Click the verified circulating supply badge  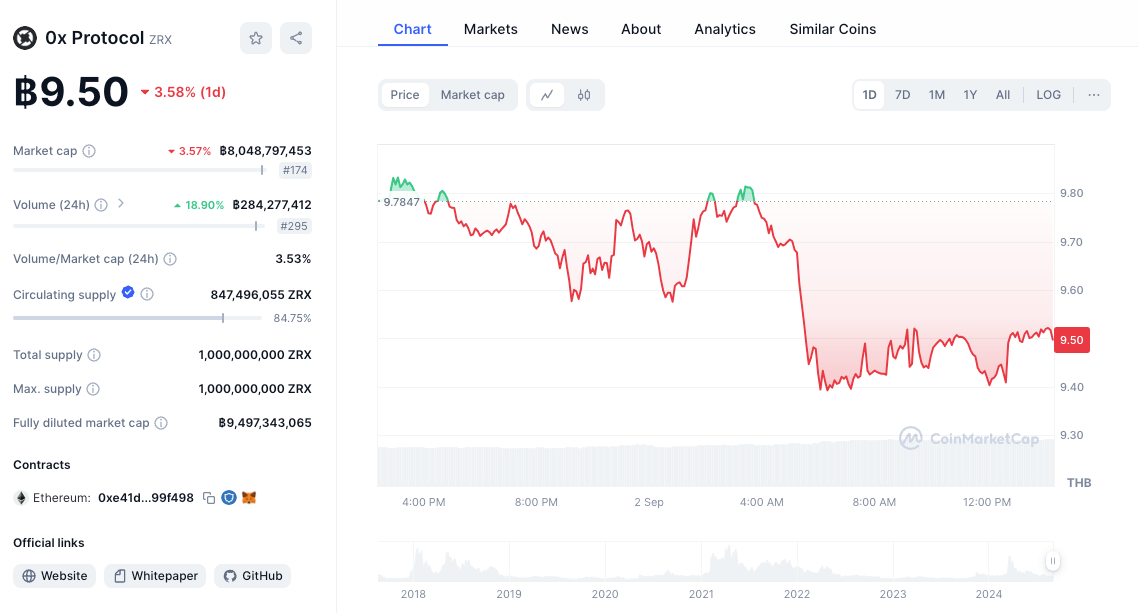click(128, 292)
